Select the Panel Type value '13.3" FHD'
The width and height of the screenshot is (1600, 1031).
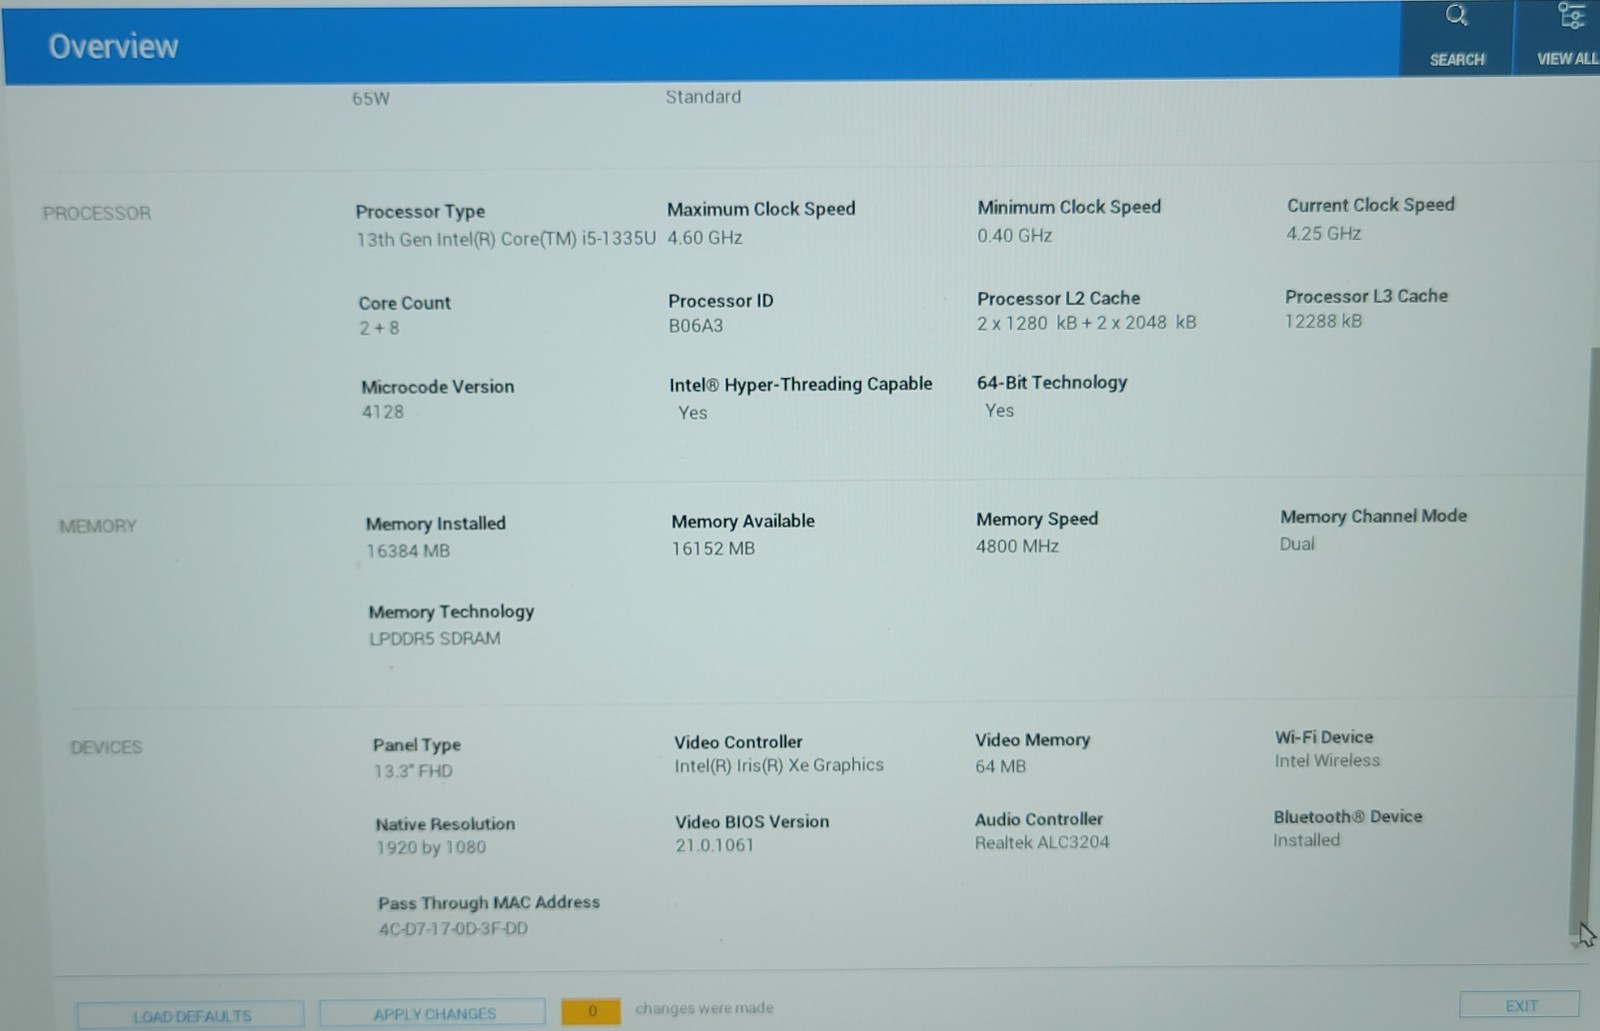click(413, 771)
